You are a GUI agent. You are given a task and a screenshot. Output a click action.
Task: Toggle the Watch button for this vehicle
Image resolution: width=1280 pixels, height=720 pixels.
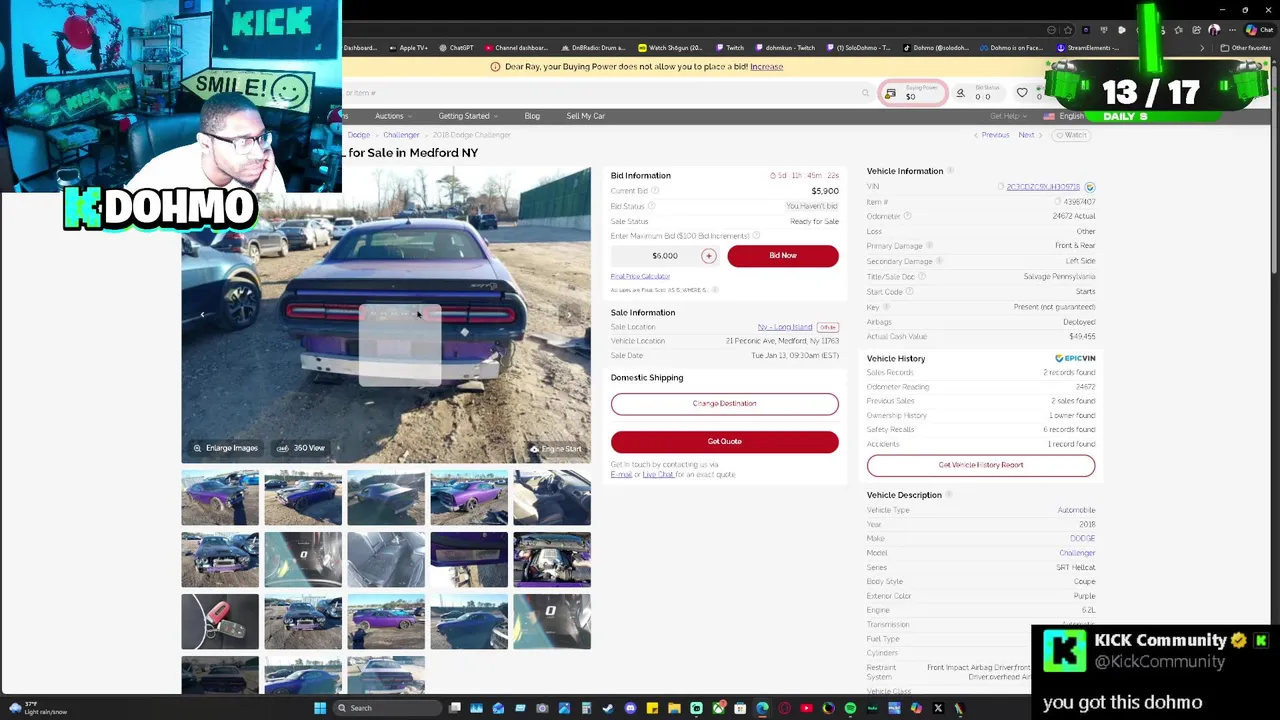point(1071,135)
